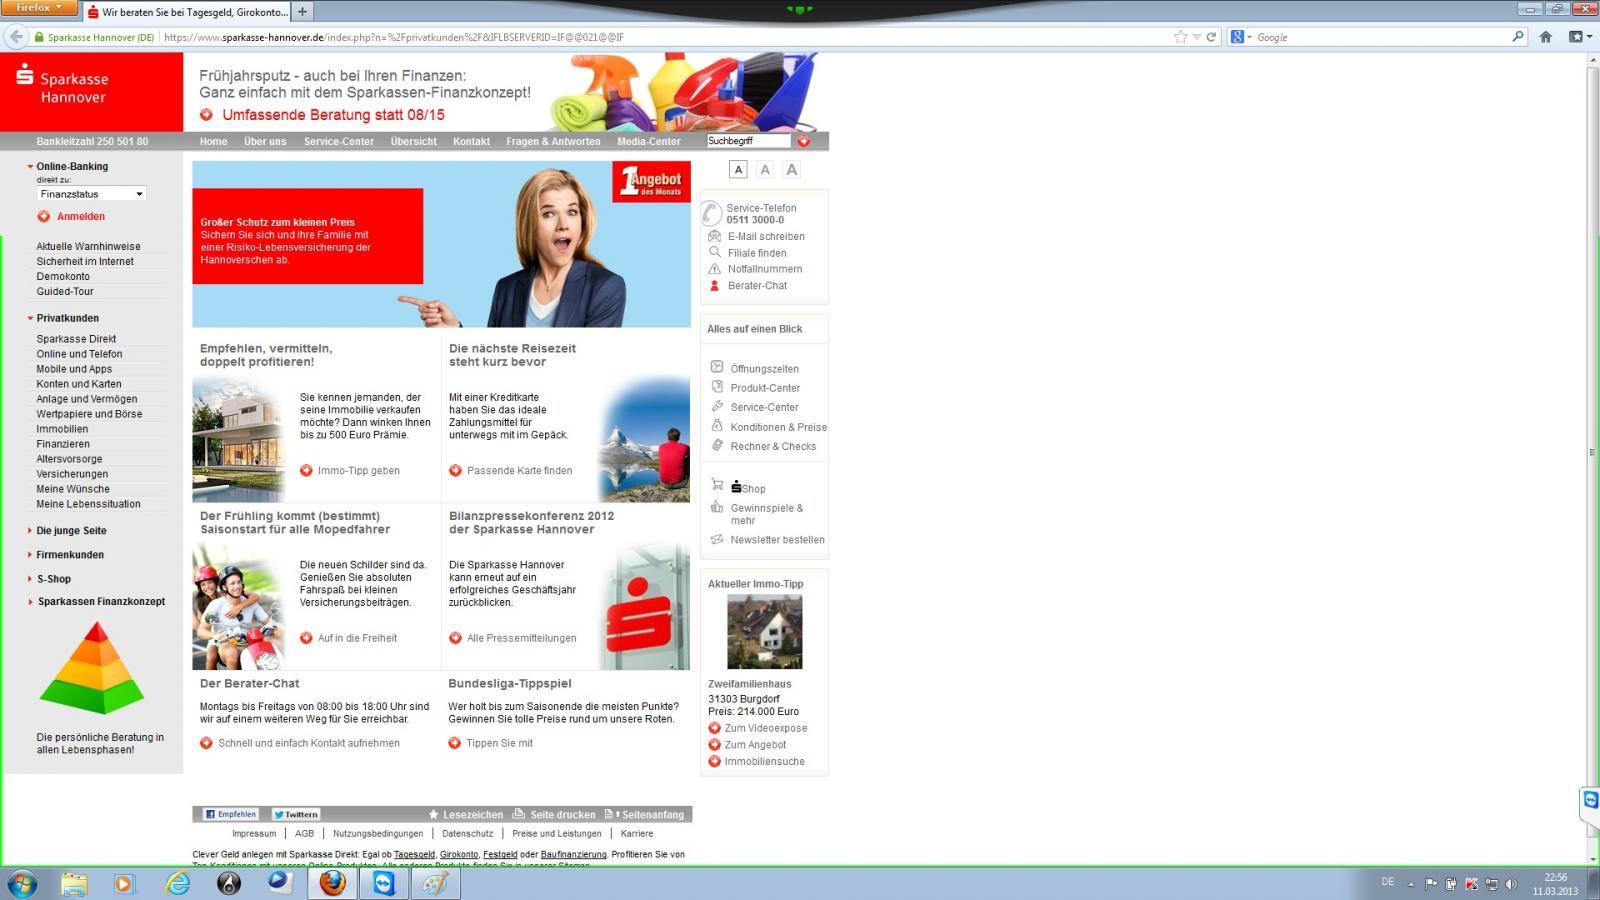This screenshot has height=900, width=1600.
Task: Click the Firefox address bar URL
Action: 665,37
